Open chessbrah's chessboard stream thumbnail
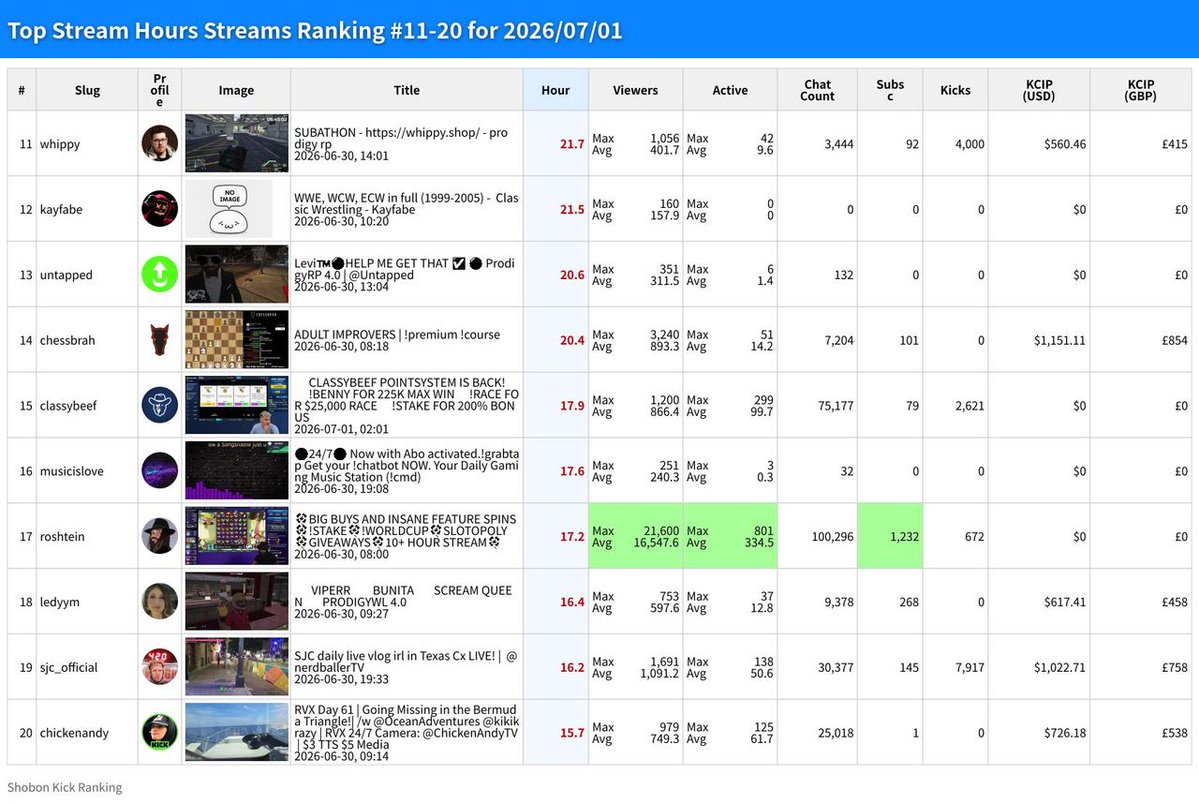 click(x=236, y=340)
